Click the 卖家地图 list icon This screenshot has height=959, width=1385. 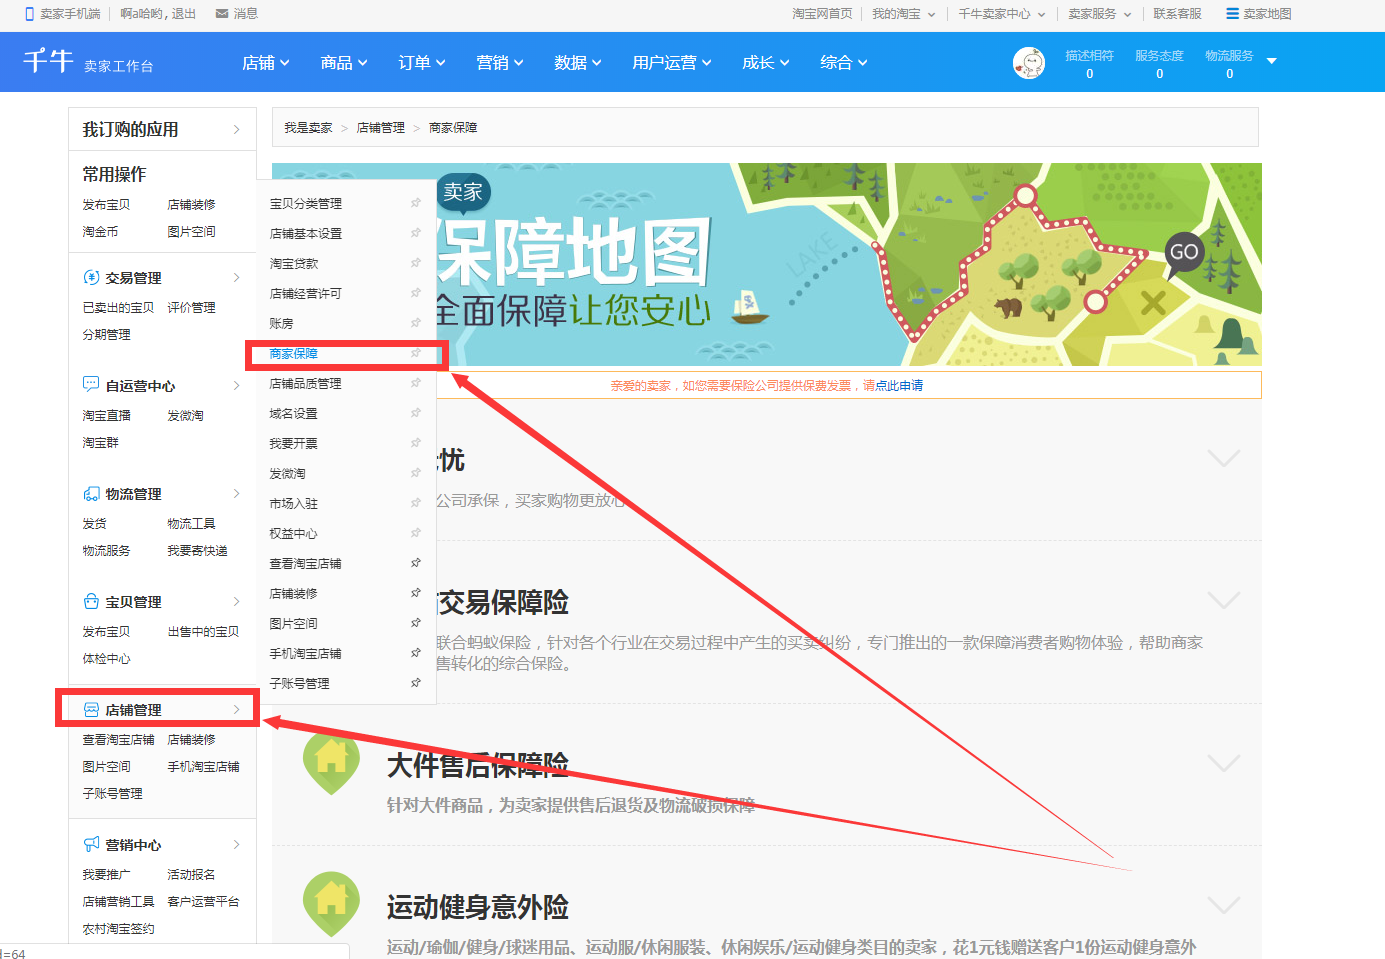coord(1233,14)
